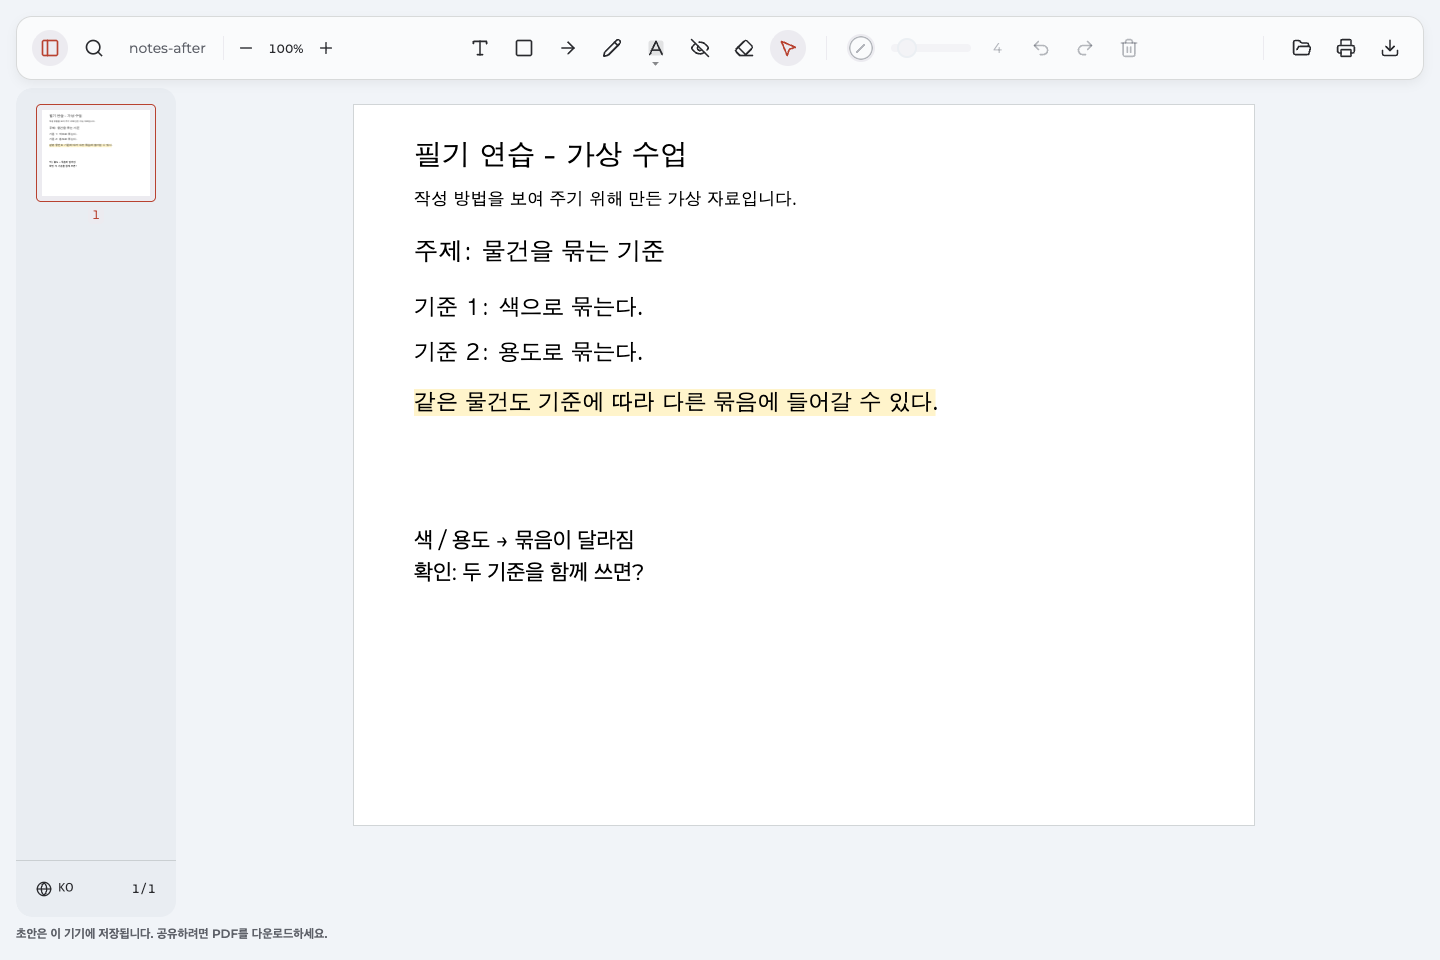
Task: Click the stroke width value 4
Action: [997, 48]
